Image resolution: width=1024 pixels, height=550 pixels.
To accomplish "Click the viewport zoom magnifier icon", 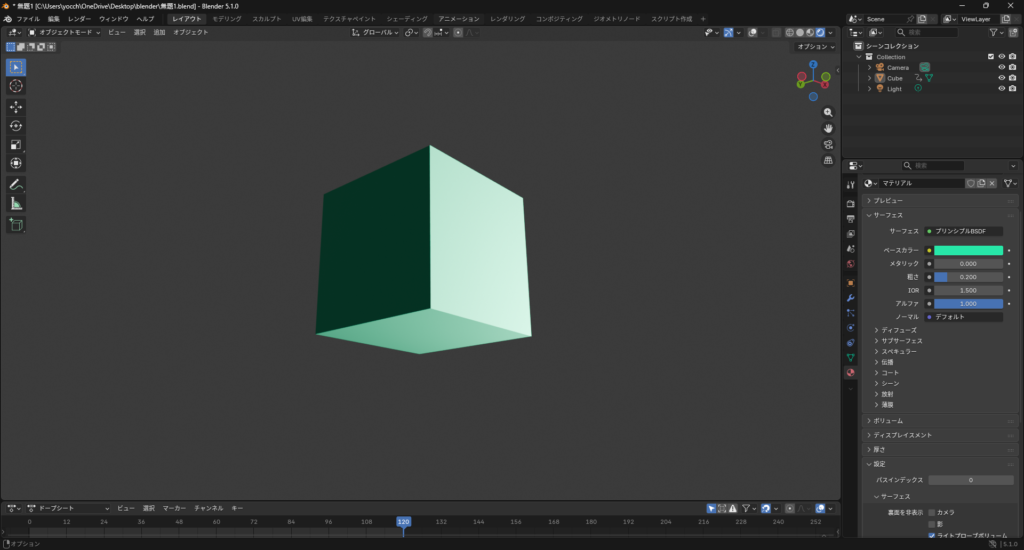I will click(828, 112).
